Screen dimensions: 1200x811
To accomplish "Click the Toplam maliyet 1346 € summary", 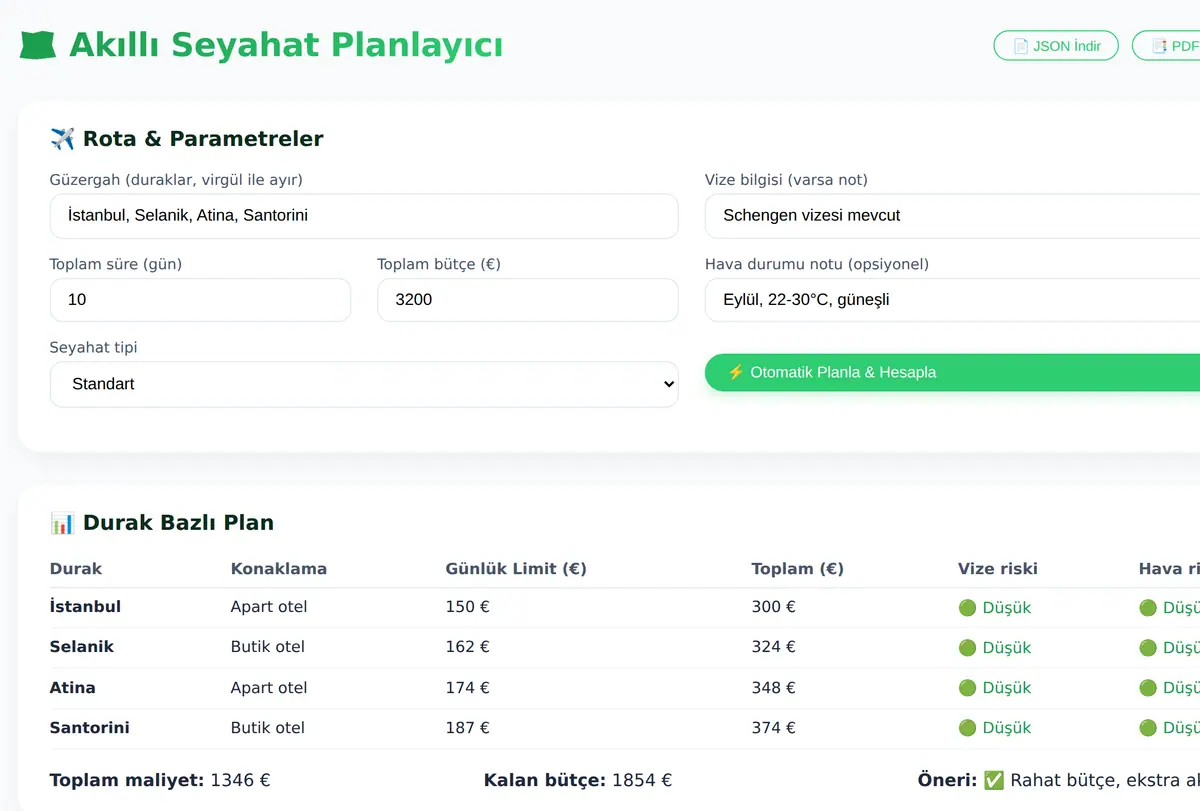I will pos(160,780).
